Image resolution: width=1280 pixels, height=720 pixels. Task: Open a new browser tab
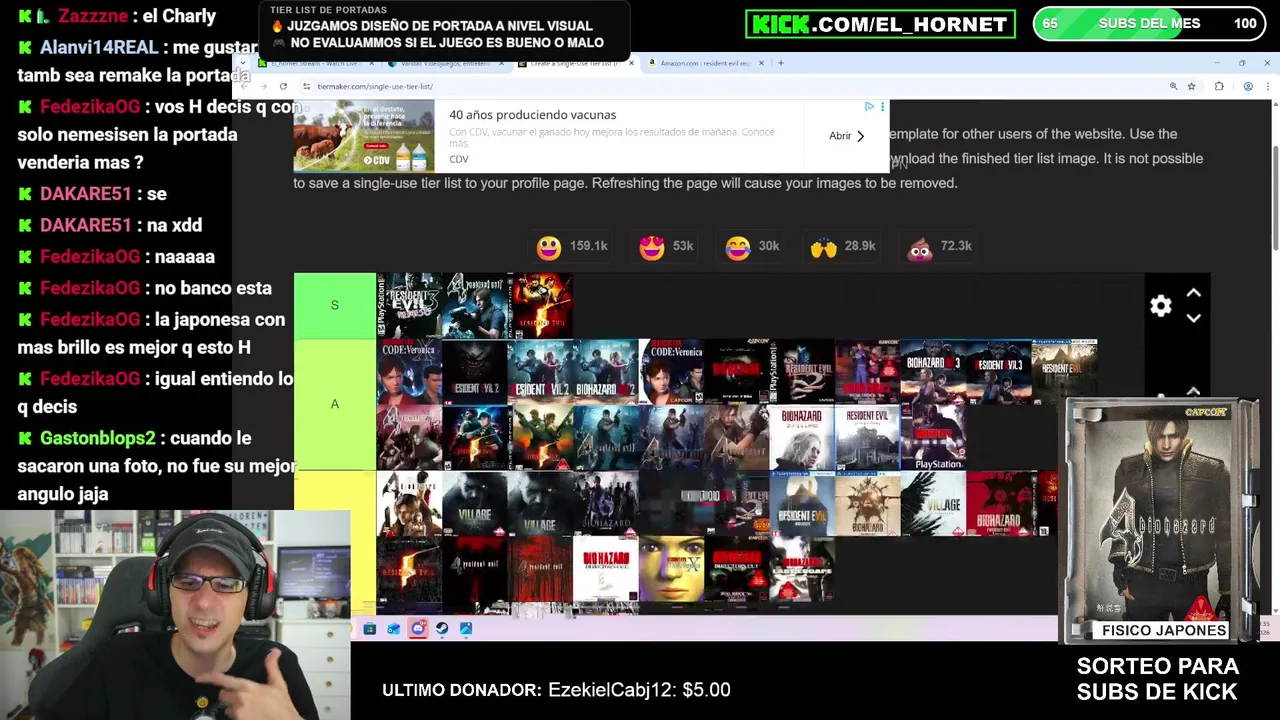pos(781,63)
